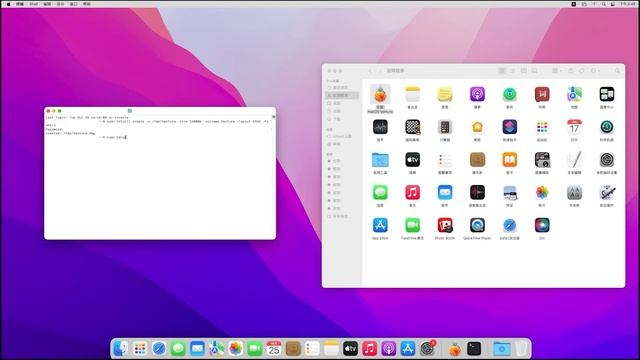This screenshot has width=640, height=360.
Task: Select the Shortcuts app icon in Finder
Action: pos(509,127)
